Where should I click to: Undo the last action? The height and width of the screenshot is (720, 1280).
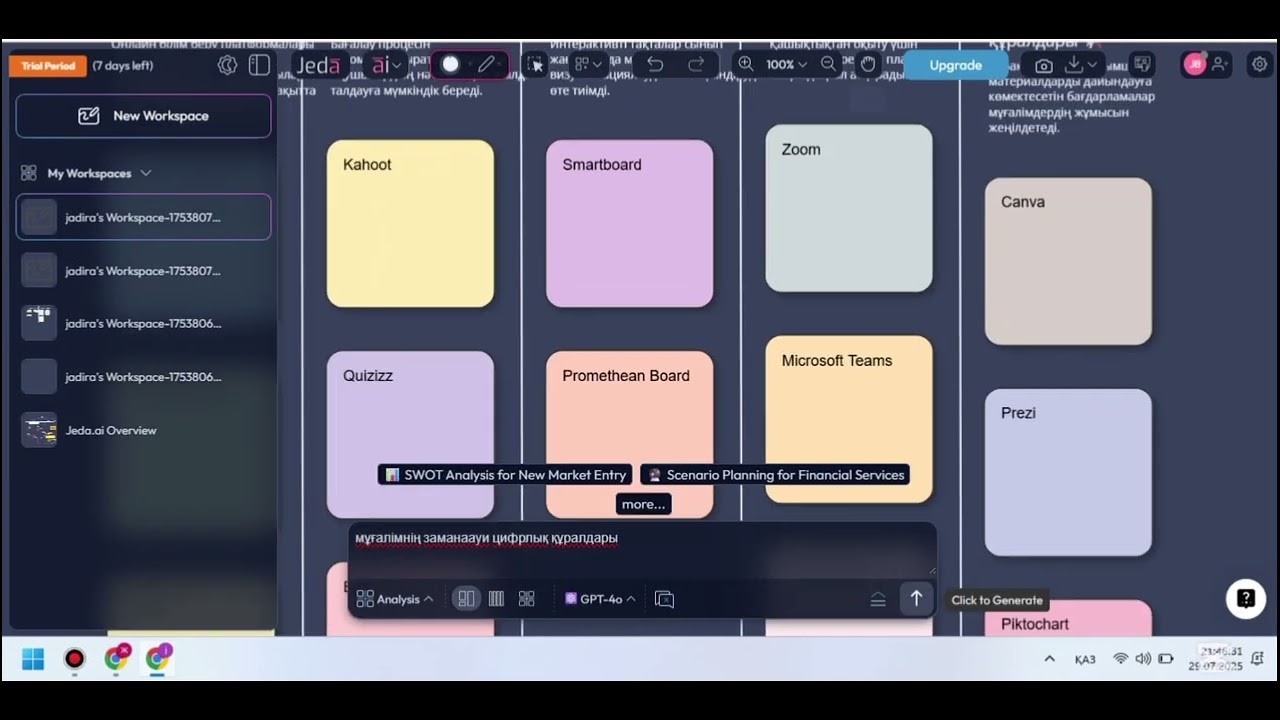655,65
